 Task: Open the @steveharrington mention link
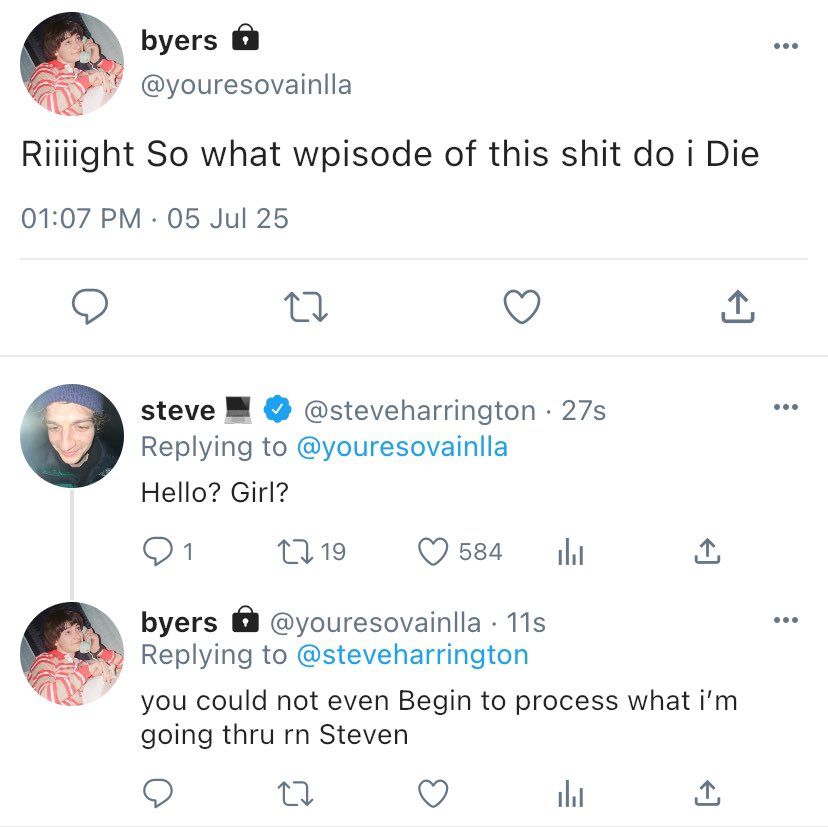tap(413, 655)
